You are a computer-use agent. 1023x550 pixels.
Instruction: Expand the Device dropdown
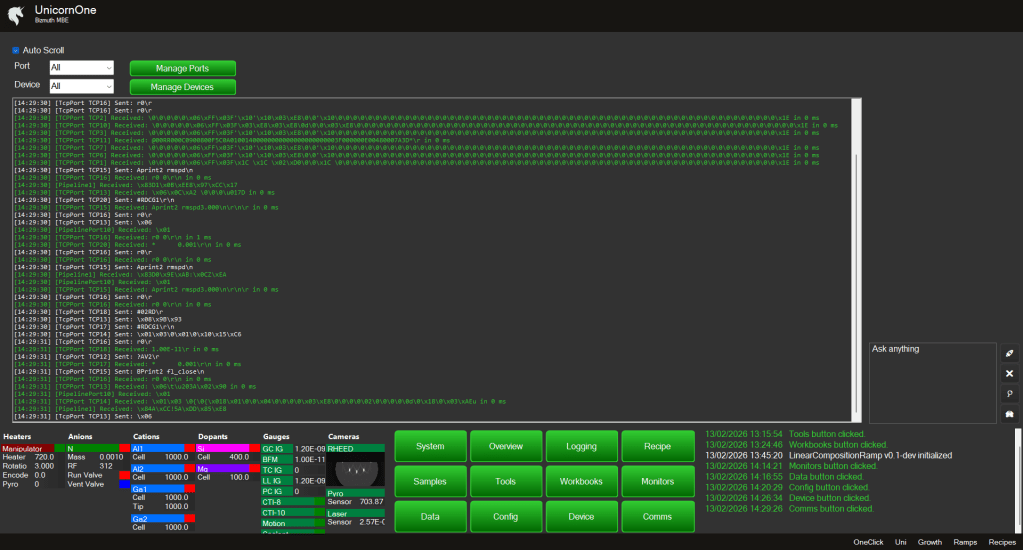coord(82,87)
